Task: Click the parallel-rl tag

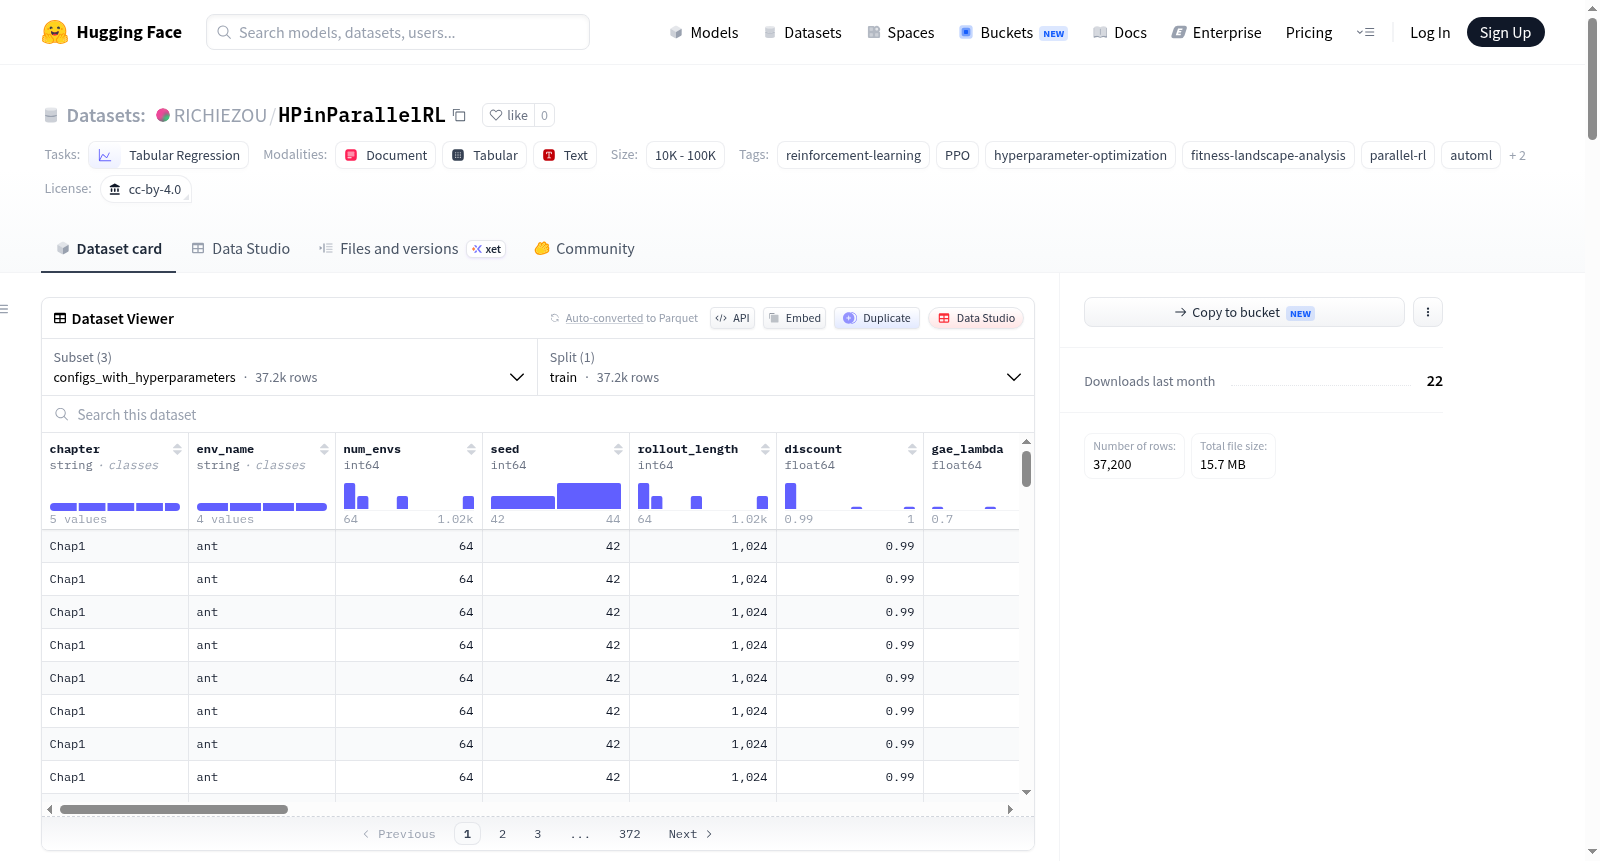Action: [1398, 155]
